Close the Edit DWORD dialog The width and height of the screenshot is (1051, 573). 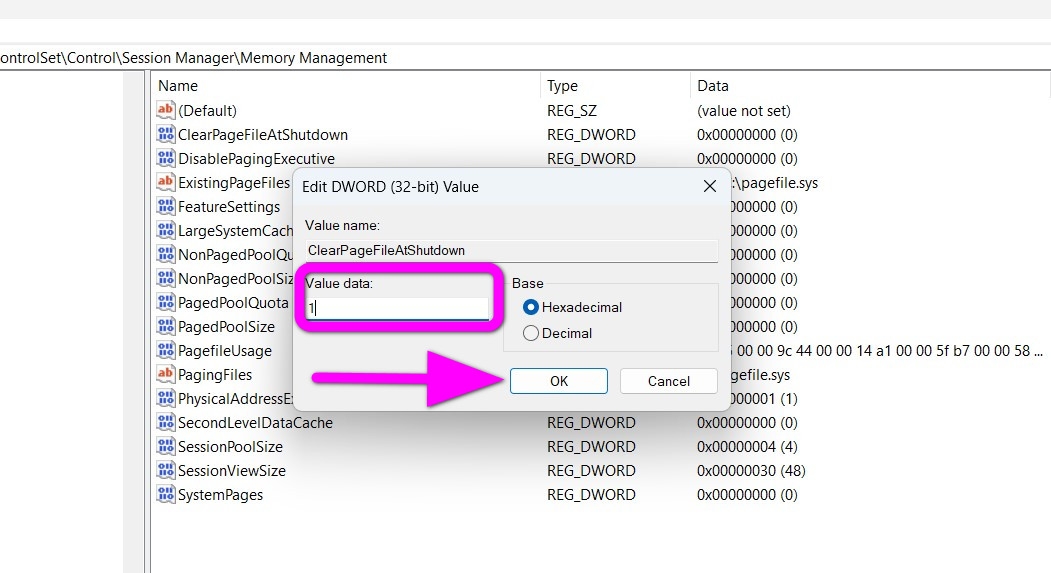point(710,186)
